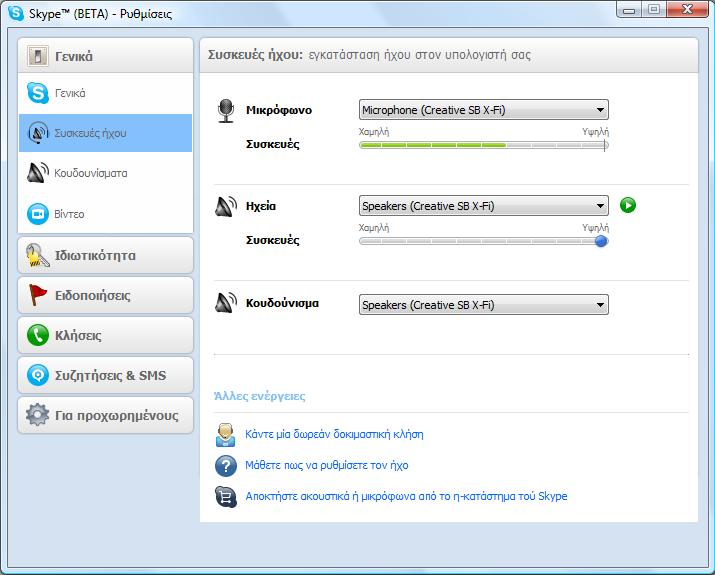Expand the Γενικά settings section header
This screenshot has height=575, width=715.
[x=105, y=56]
